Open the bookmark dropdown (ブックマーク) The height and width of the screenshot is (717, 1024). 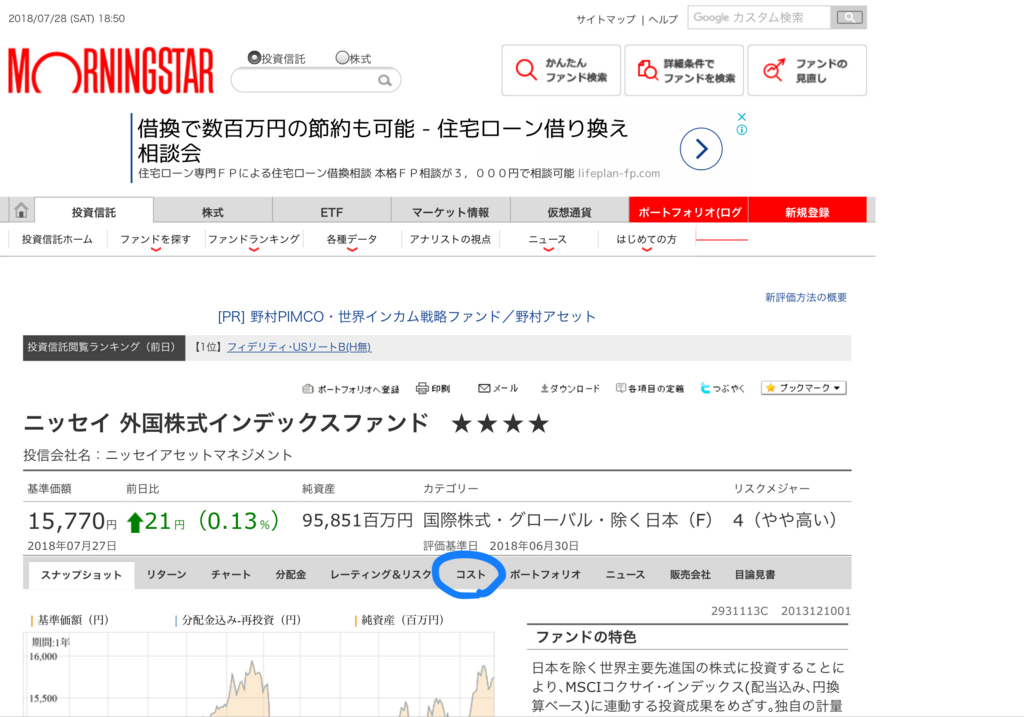(x=804, y=388)
